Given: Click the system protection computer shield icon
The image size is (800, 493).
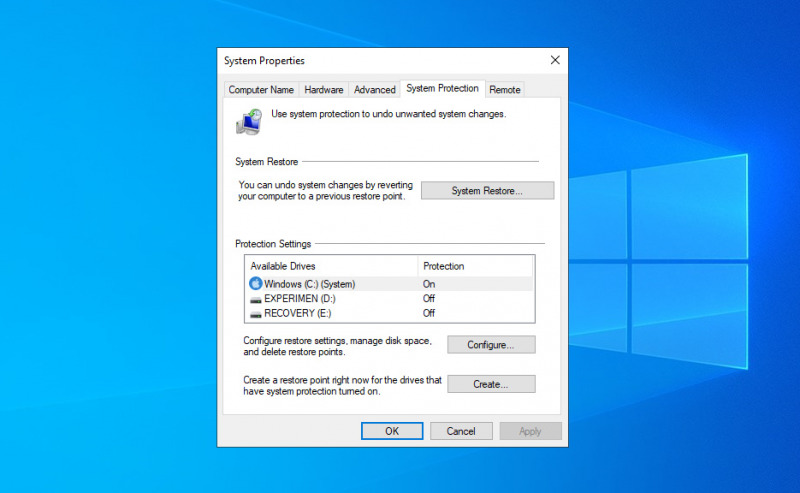Looking at the screenshot, I should click(x=249, y=121).
